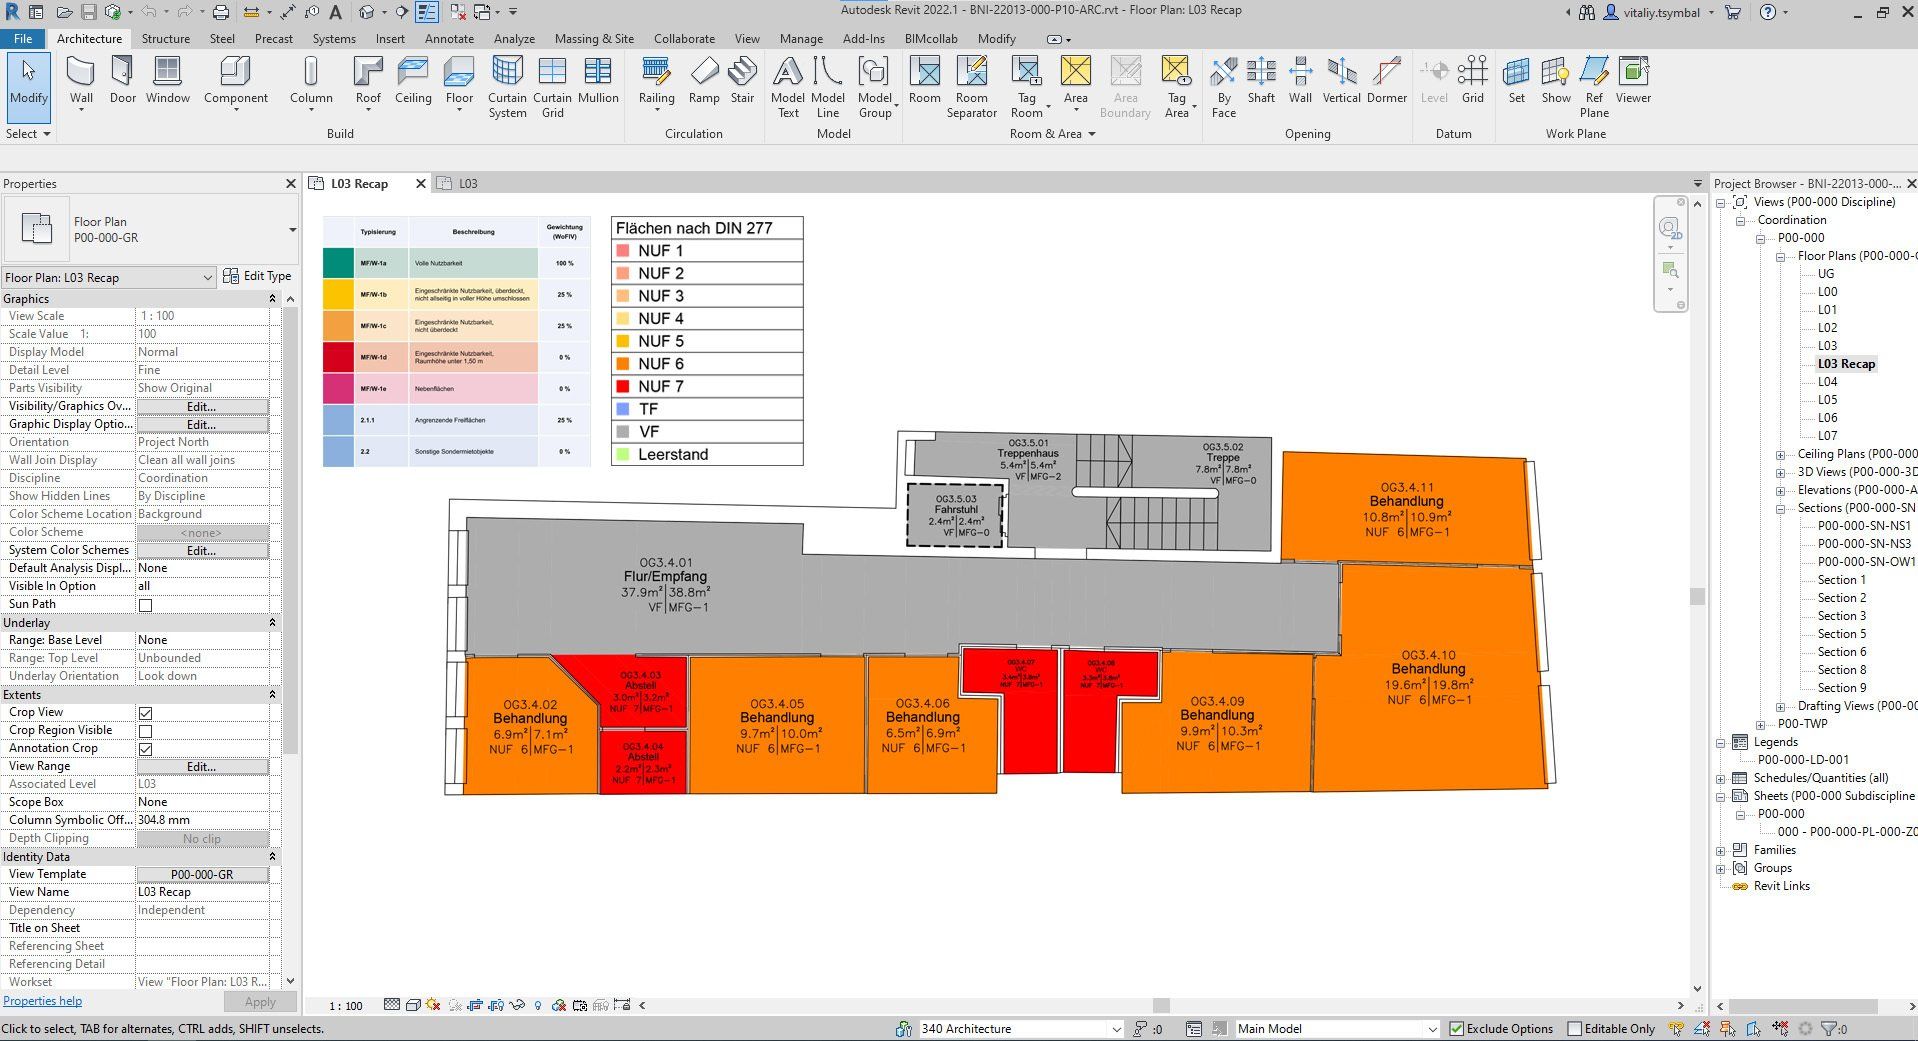Select the Shaft opening tool

pos(1261,80)
